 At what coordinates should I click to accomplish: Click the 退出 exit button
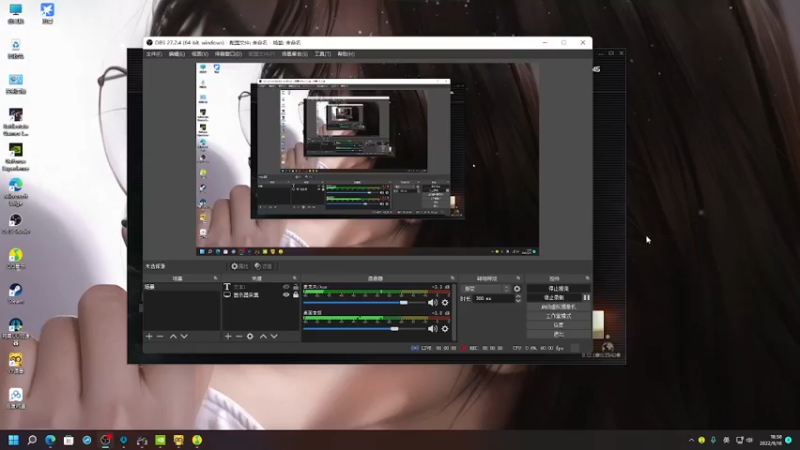[x=558, y=334]
